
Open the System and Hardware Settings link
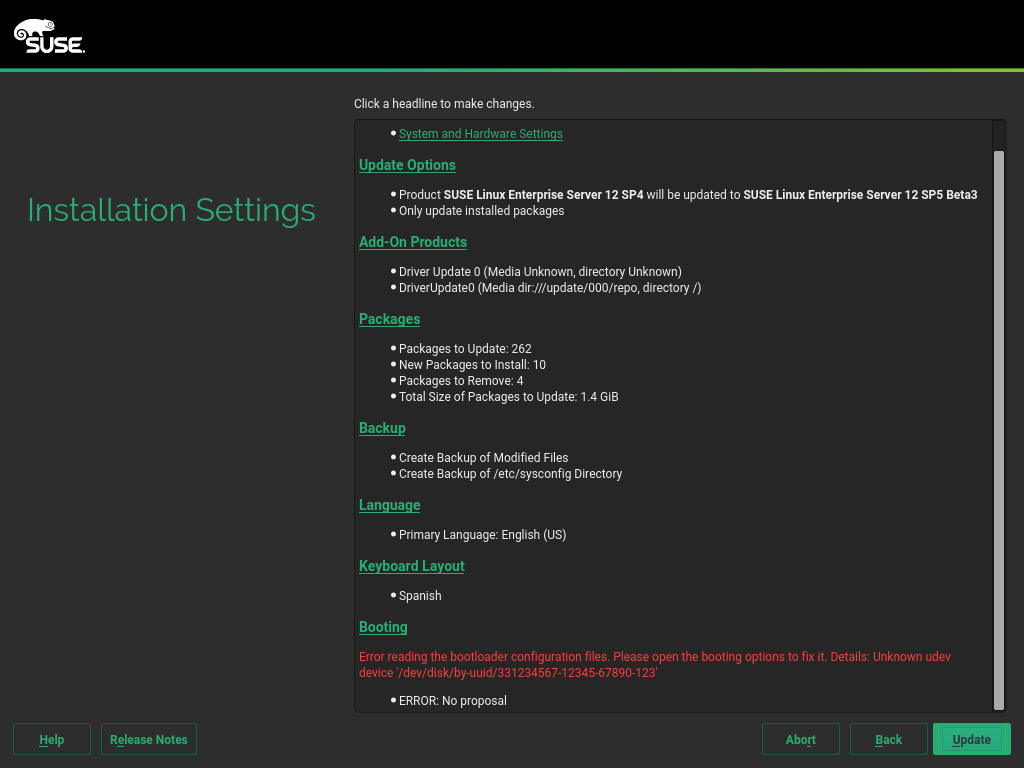480,134
